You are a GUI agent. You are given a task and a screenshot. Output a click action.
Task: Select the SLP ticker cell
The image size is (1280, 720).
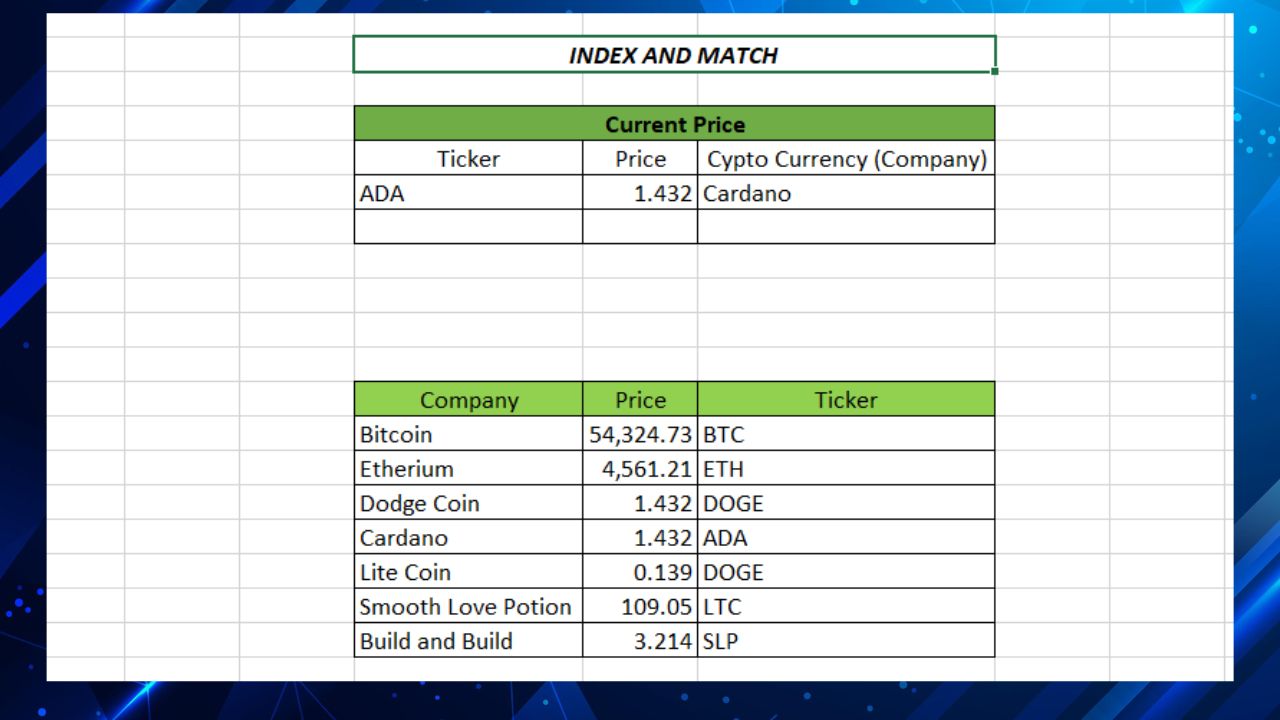[x=846, y=641]
